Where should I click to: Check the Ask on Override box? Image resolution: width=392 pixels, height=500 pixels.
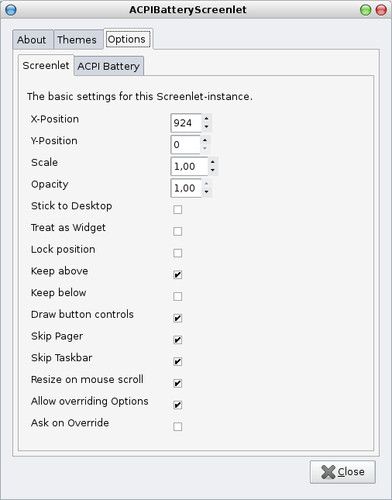tap(178, 427)
